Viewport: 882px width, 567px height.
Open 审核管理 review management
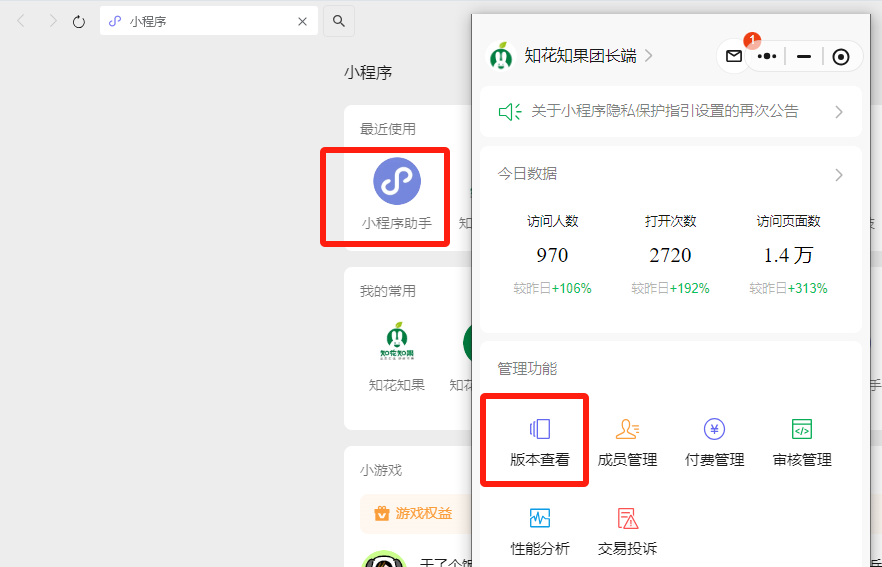802,442
